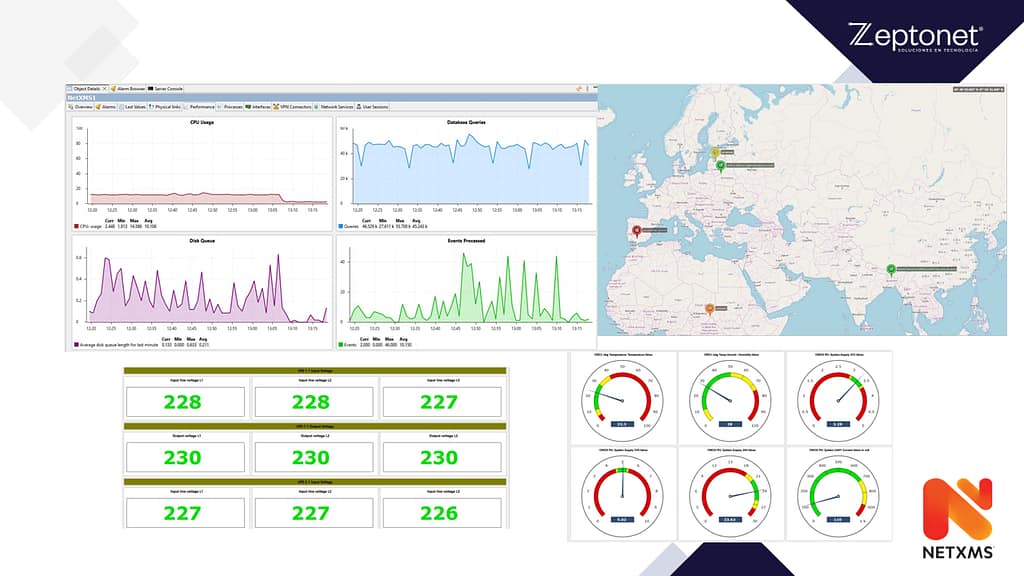Click the red map marker over Spain
1024x576 pixels.
635,229
